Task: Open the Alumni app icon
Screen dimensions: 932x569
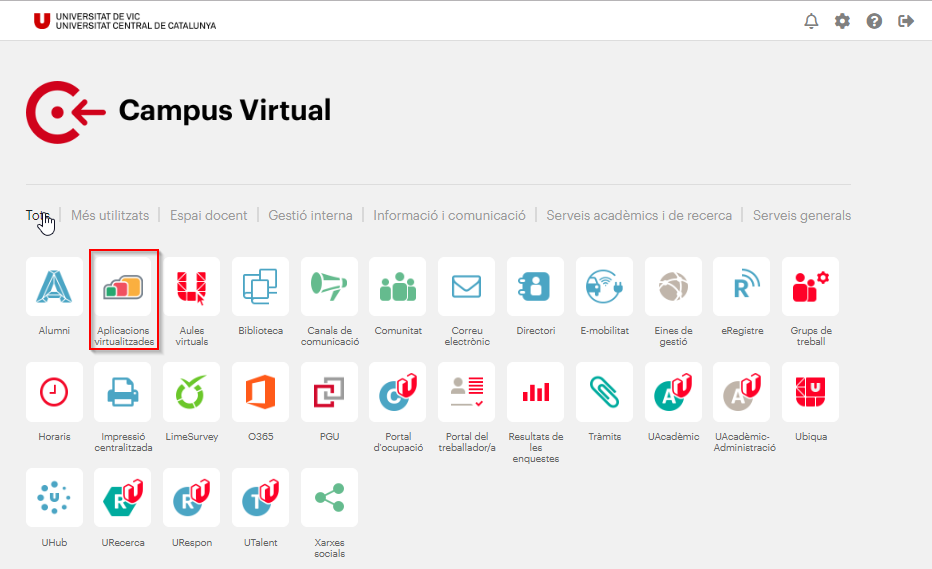Action: 54,287
